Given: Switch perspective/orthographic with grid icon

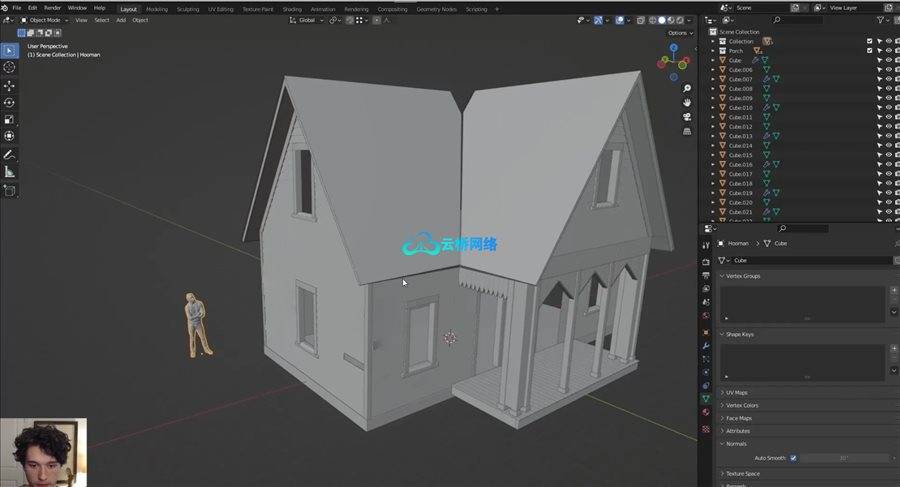Looking at the screenshot, I should tap(686, 132).
